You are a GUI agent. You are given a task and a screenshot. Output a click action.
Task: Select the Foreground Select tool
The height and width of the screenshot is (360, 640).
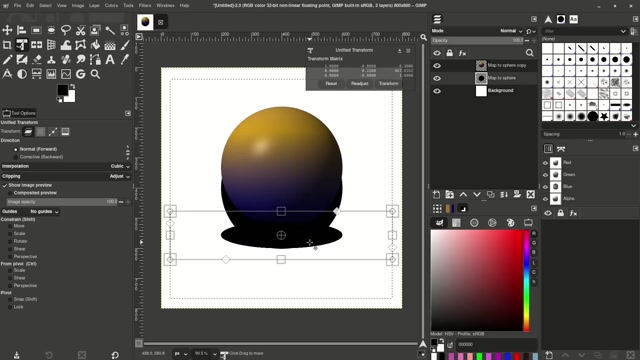pyautogui.click(x=95, y=30)
